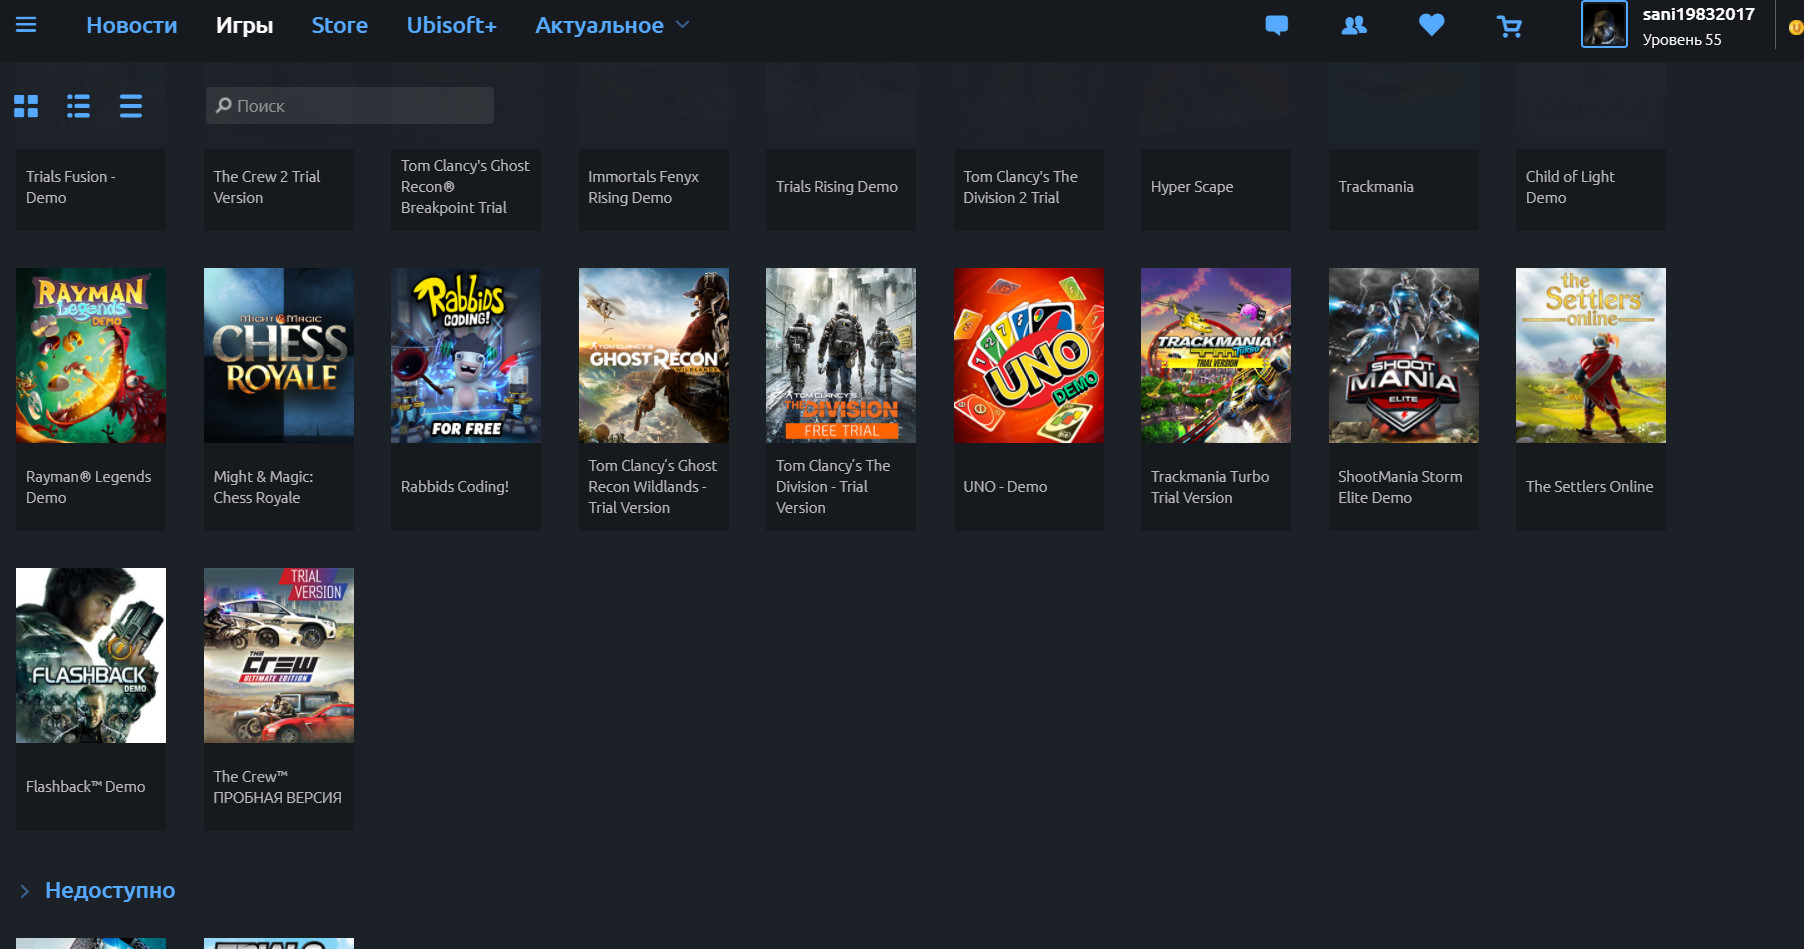Open Ubisoft+ subscription page
Image resolution: width=1804 pixels, height=949 pixels.
[x=450, y=25]
